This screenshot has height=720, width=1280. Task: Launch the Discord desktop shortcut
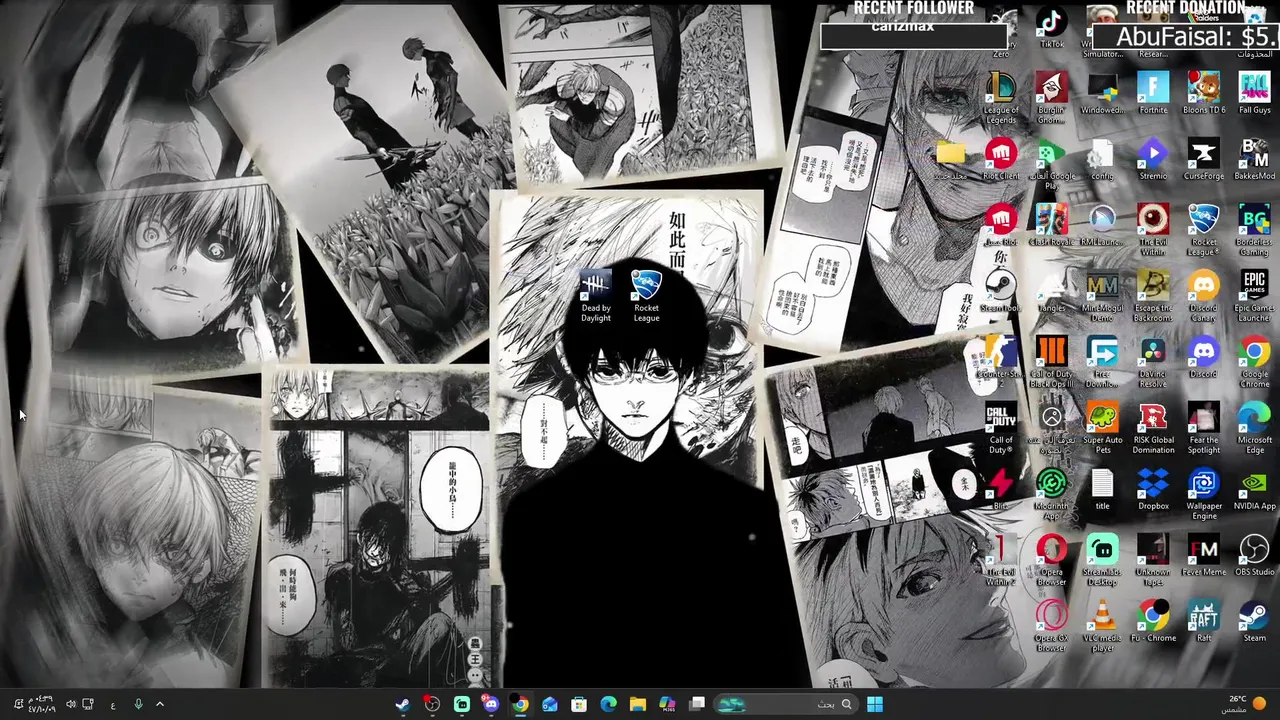click(1204, 358)
